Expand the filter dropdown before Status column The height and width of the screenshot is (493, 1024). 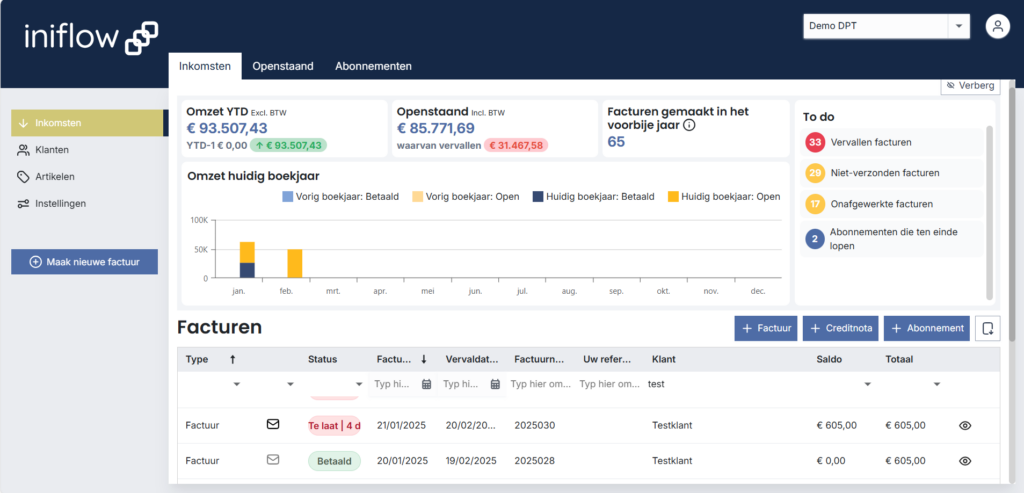click(x=291, y=385)
